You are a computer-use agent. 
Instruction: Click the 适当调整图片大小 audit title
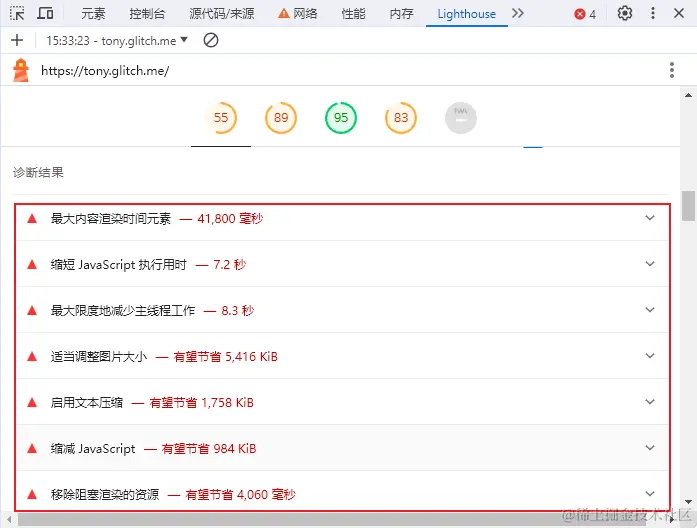(x=99, y=357)
